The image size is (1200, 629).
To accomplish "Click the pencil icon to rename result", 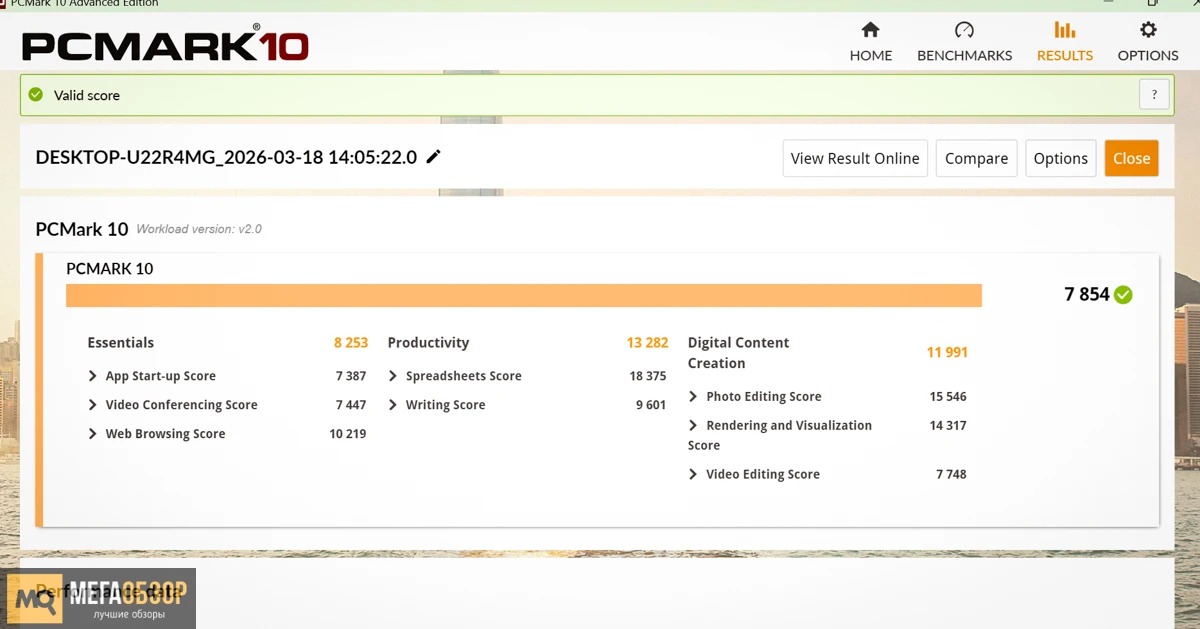I will (433, 157).
